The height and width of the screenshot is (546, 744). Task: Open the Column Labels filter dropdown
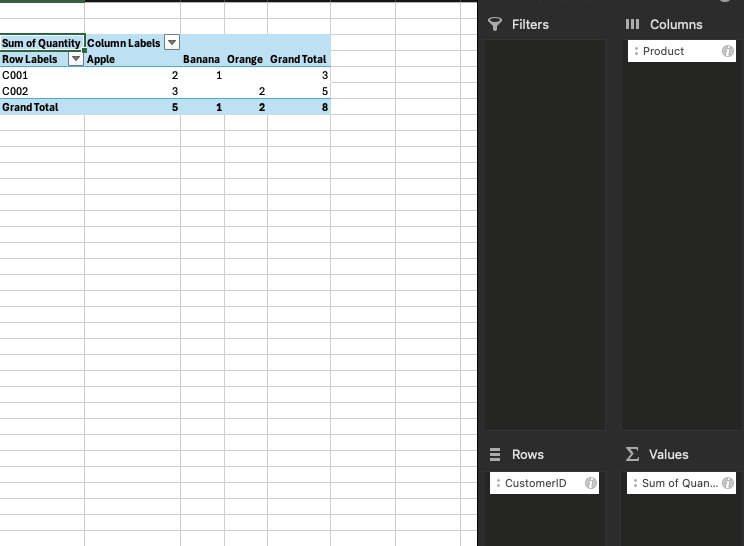(171, 43)
